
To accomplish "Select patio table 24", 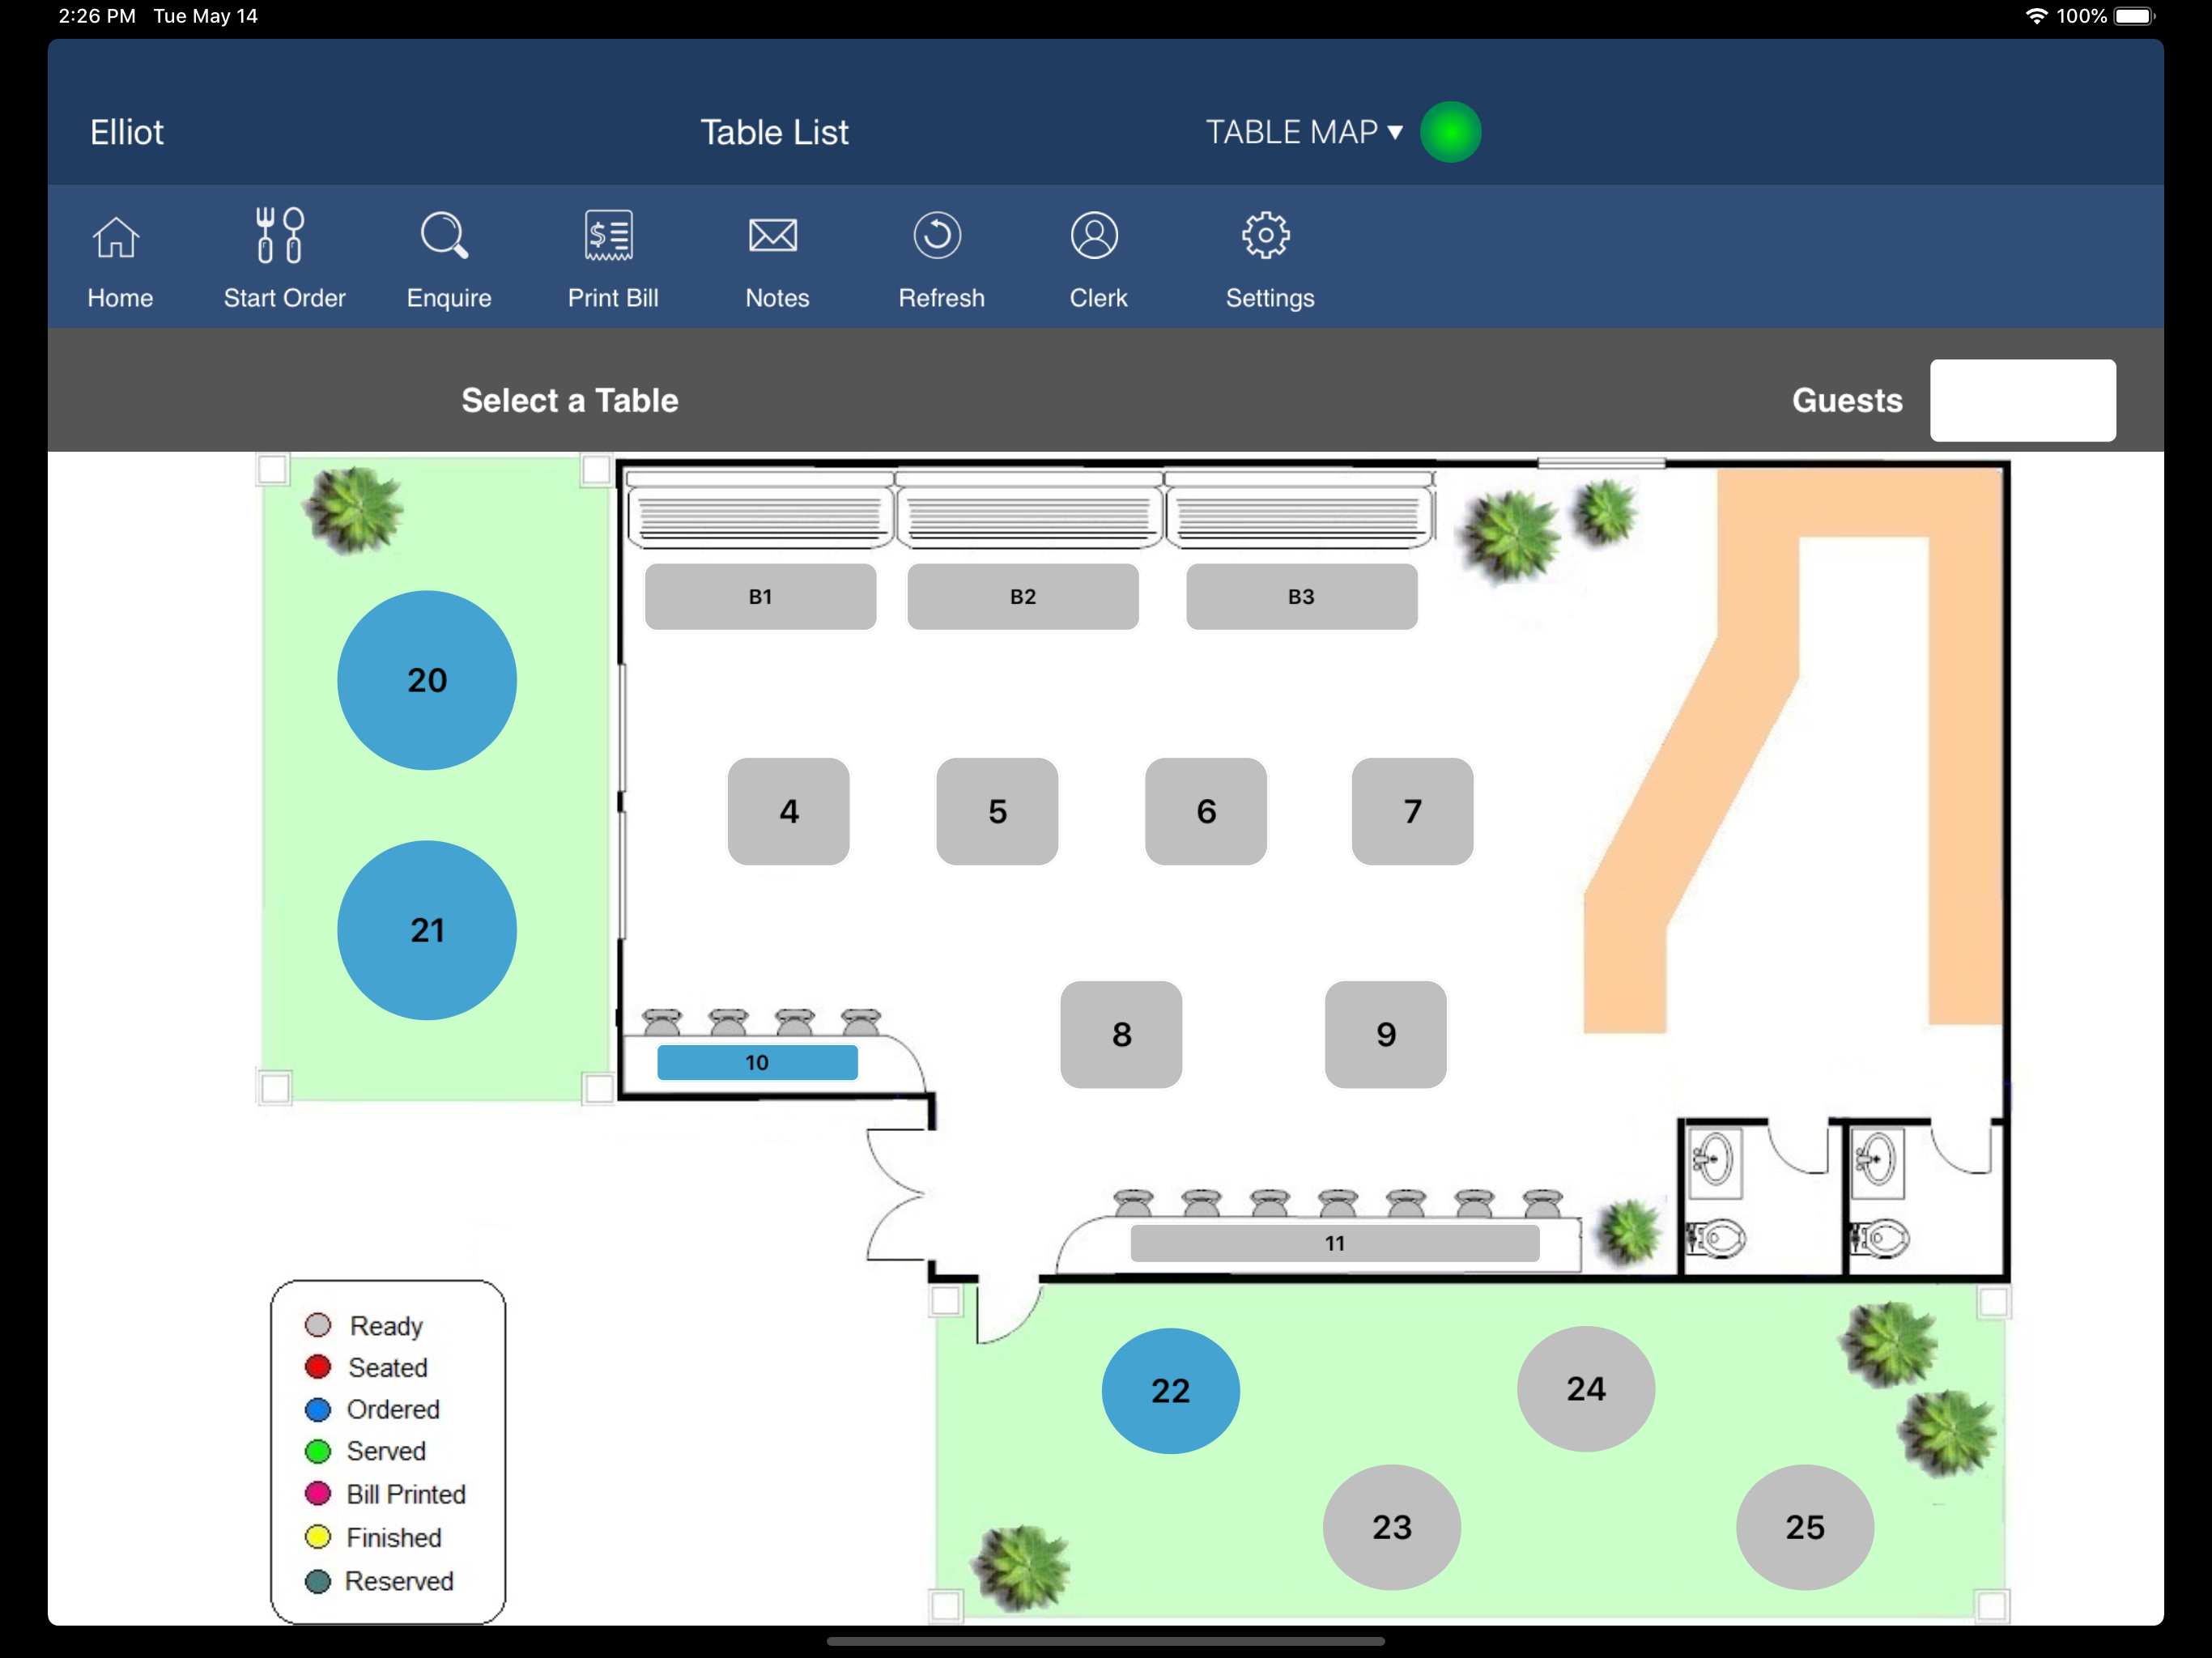I will [x=1586, y=1389].
